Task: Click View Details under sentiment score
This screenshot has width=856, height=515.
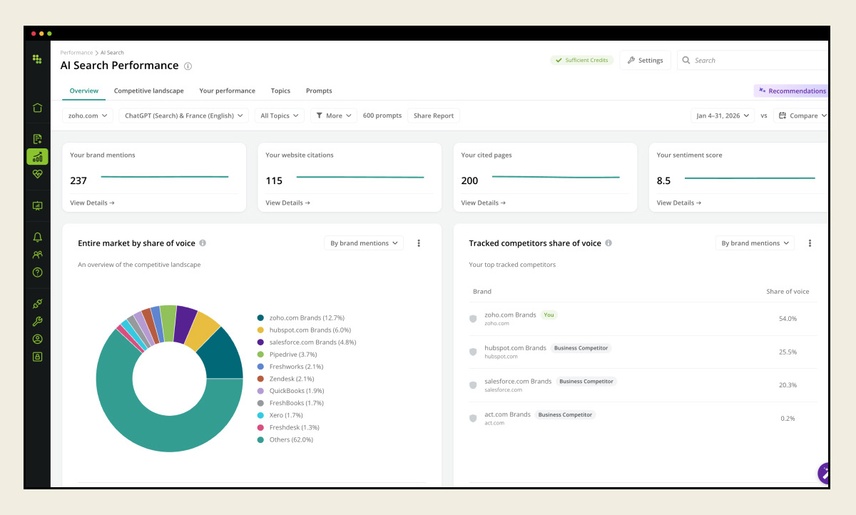Action: [x=679, y=203]
